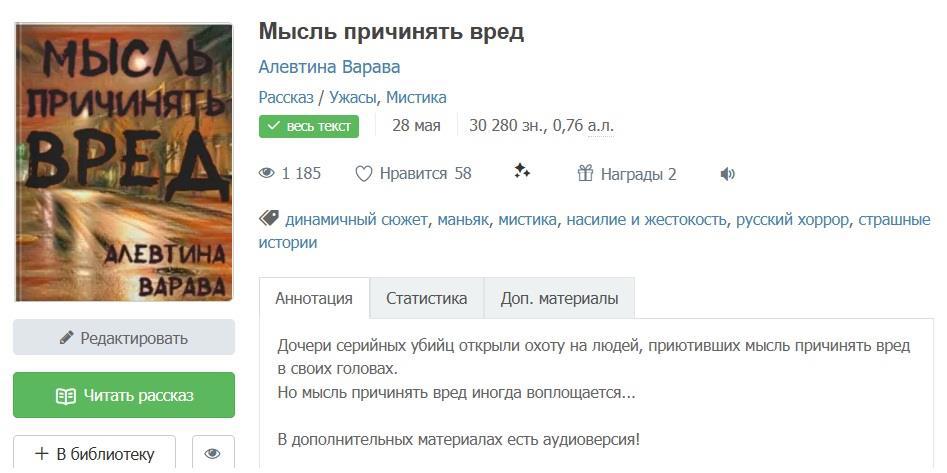Viewport: 947px width, 473px height.
Task: Click the gift awards icon
Action: pos(586,174)
